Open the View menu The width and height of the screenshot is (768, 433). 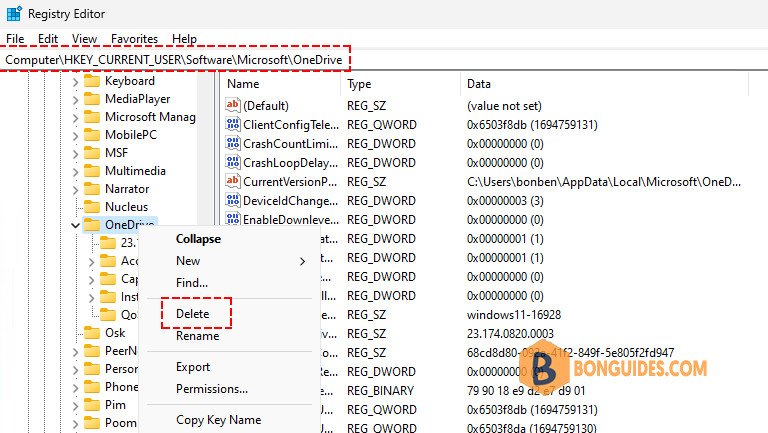[84, 39]
